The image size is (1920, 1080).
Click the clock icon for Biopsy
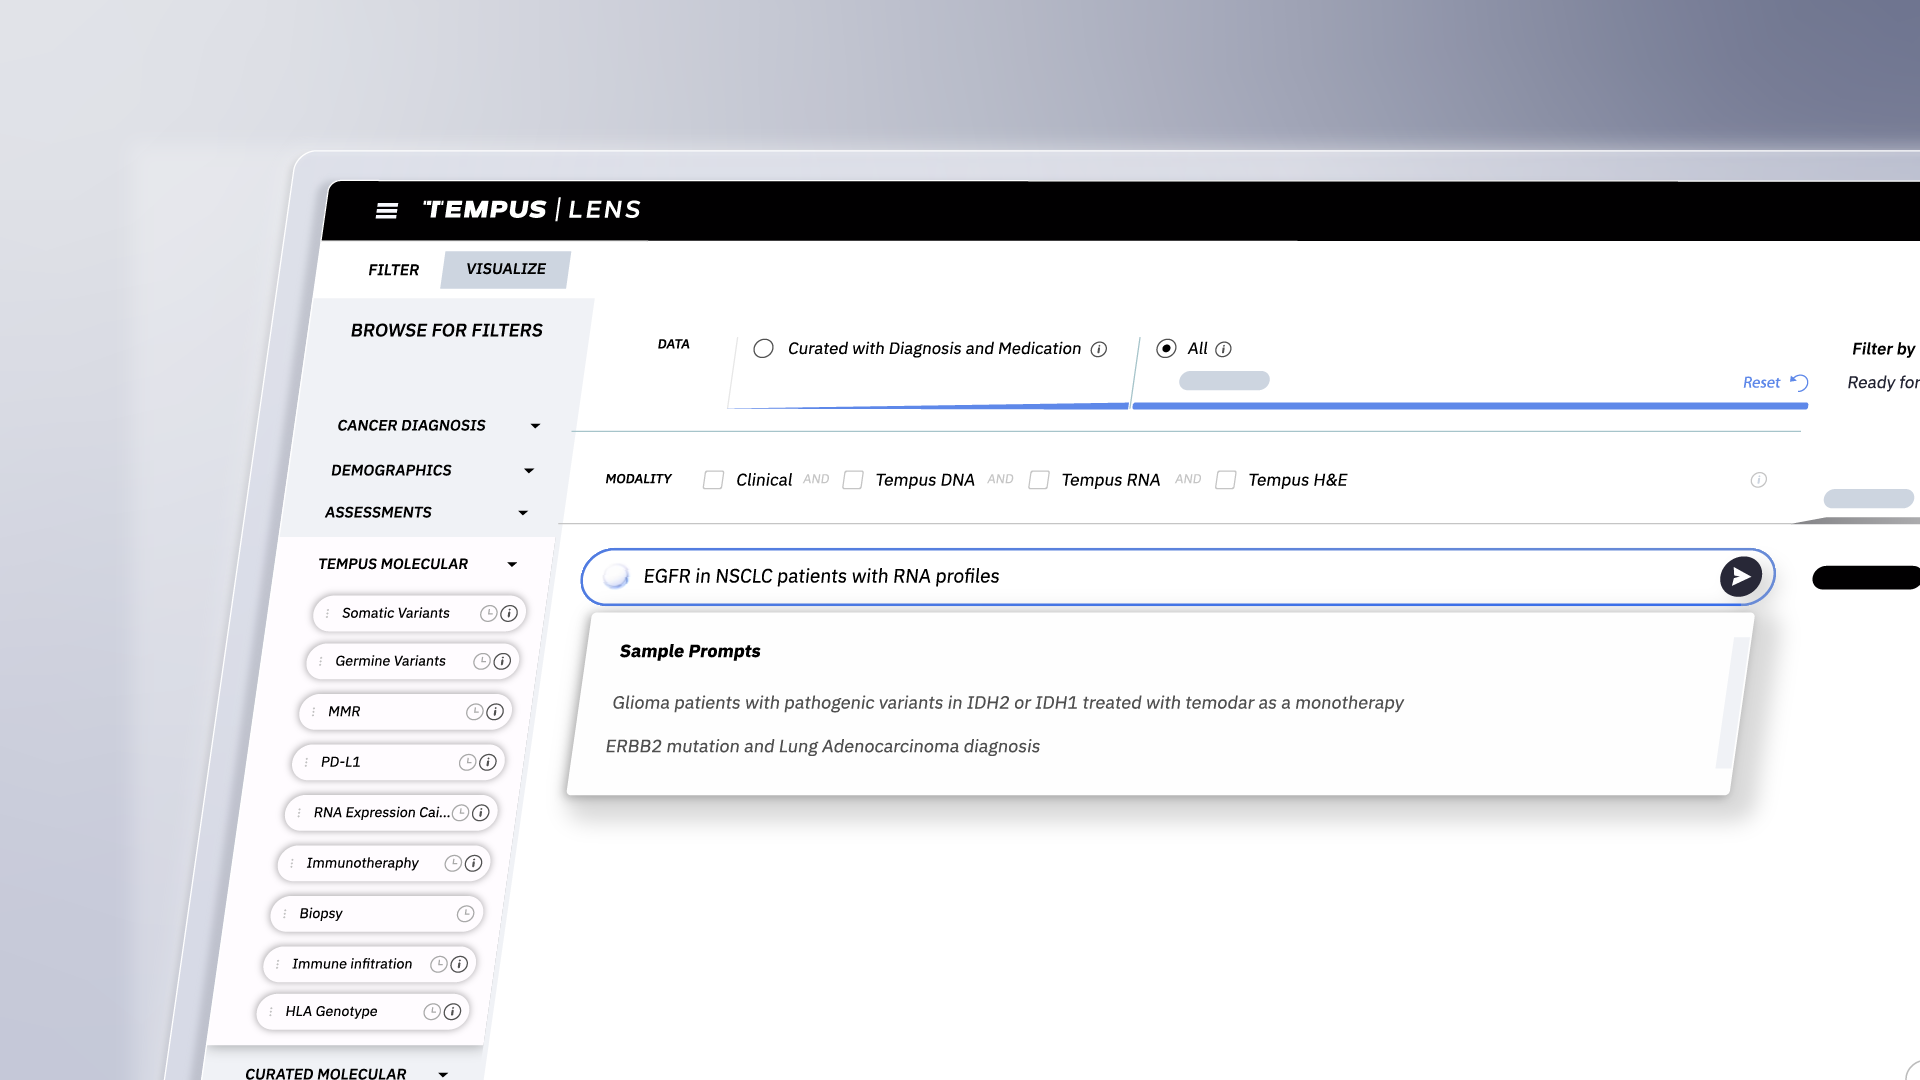coord(465,914)
